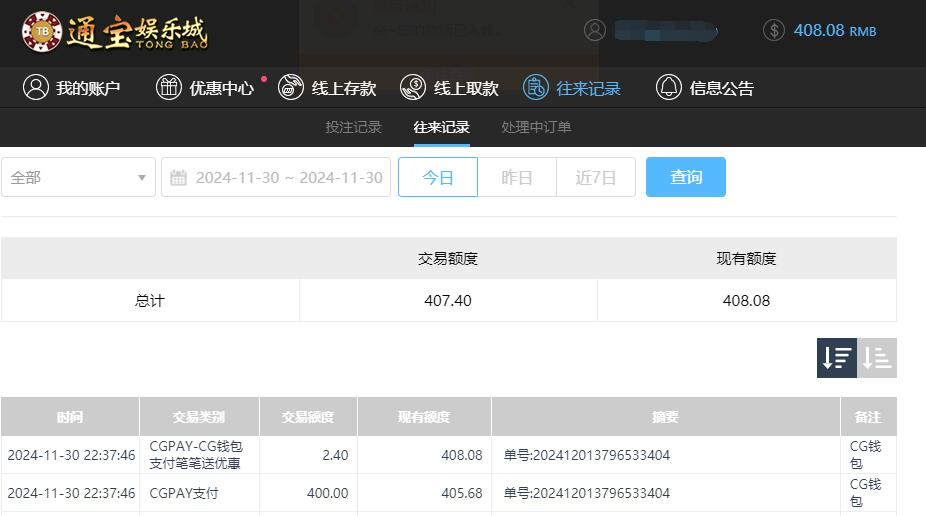Click the calendar icon in date field
Viewport: 926px width, 516px height.
[x=178, y=177]
